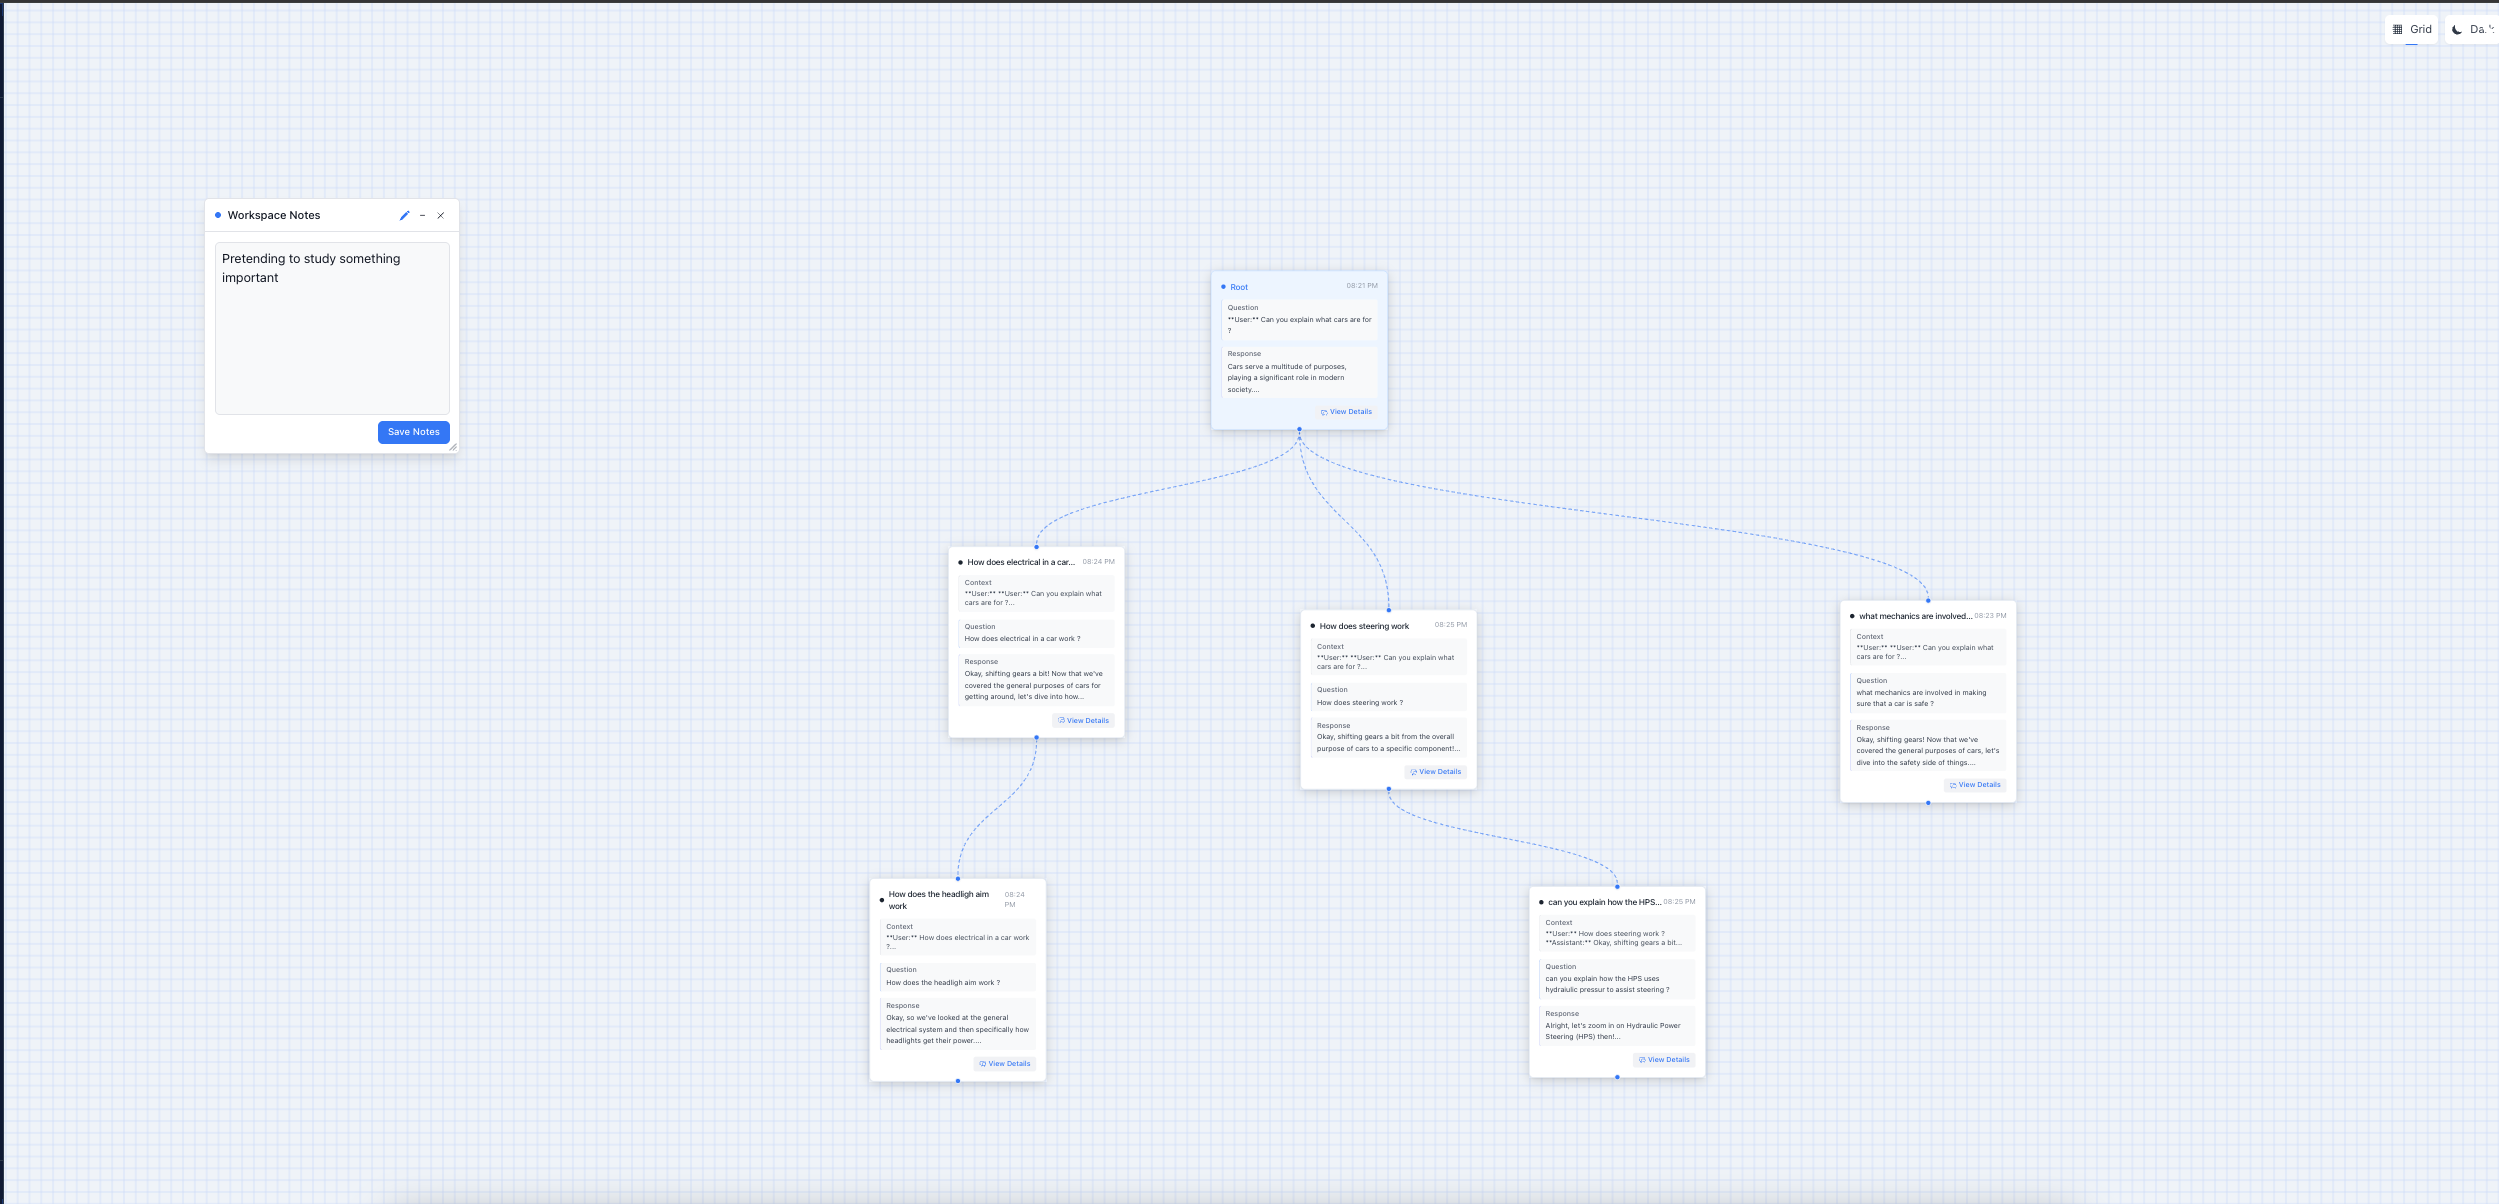Open View Details on the HPS node
Image resolution: width=2499 pixels, height=1204 pixels.
point(1664,1060)
